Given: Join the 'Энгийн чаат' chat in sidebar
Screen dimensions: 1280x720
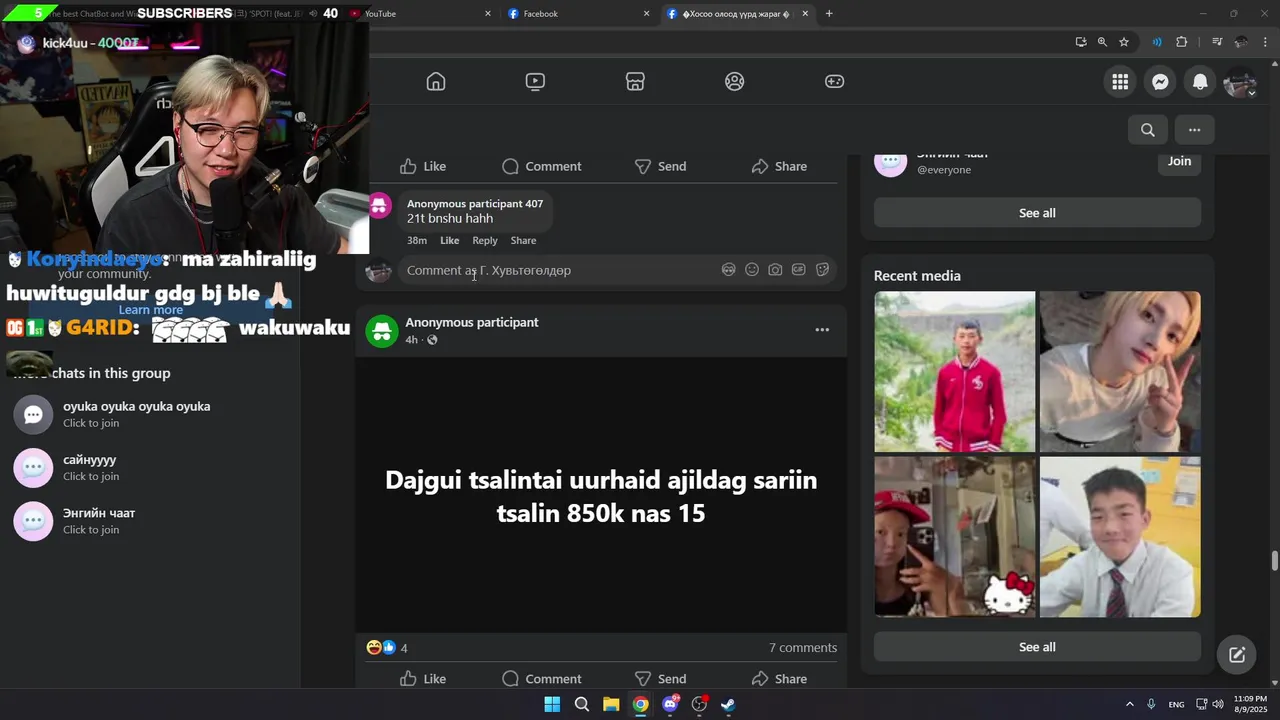Looking at the screenshot, I should [150, 520].
